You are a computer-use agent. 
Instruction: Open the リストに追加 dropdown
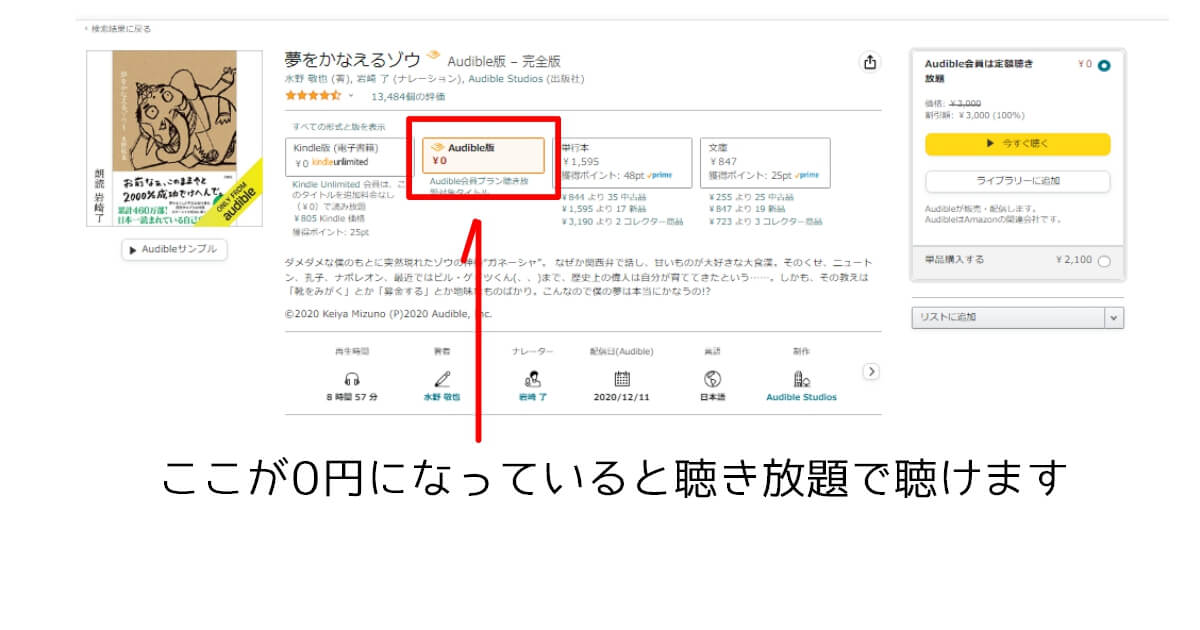[1017, 317]
